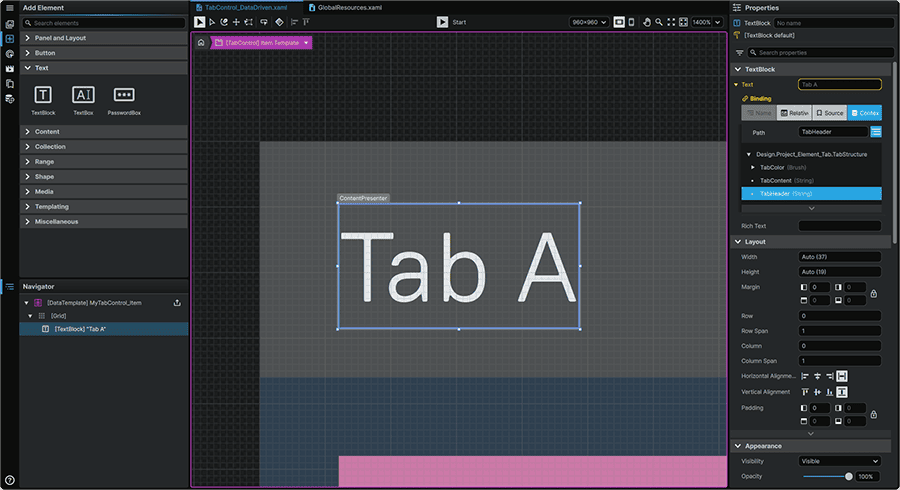
Task: Switch to GlobalResources.xaml tab
Action: (x=346, y=7)
